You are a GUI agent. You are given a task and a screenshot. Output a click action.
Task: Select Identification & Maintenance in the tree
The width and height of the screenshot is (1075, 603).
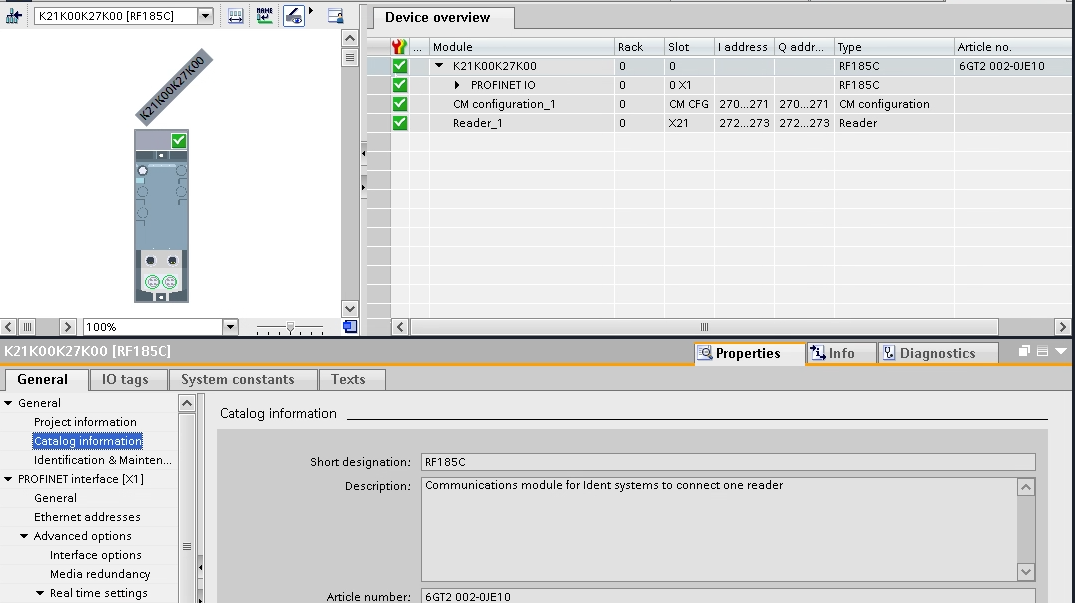(x=103, y=460)
